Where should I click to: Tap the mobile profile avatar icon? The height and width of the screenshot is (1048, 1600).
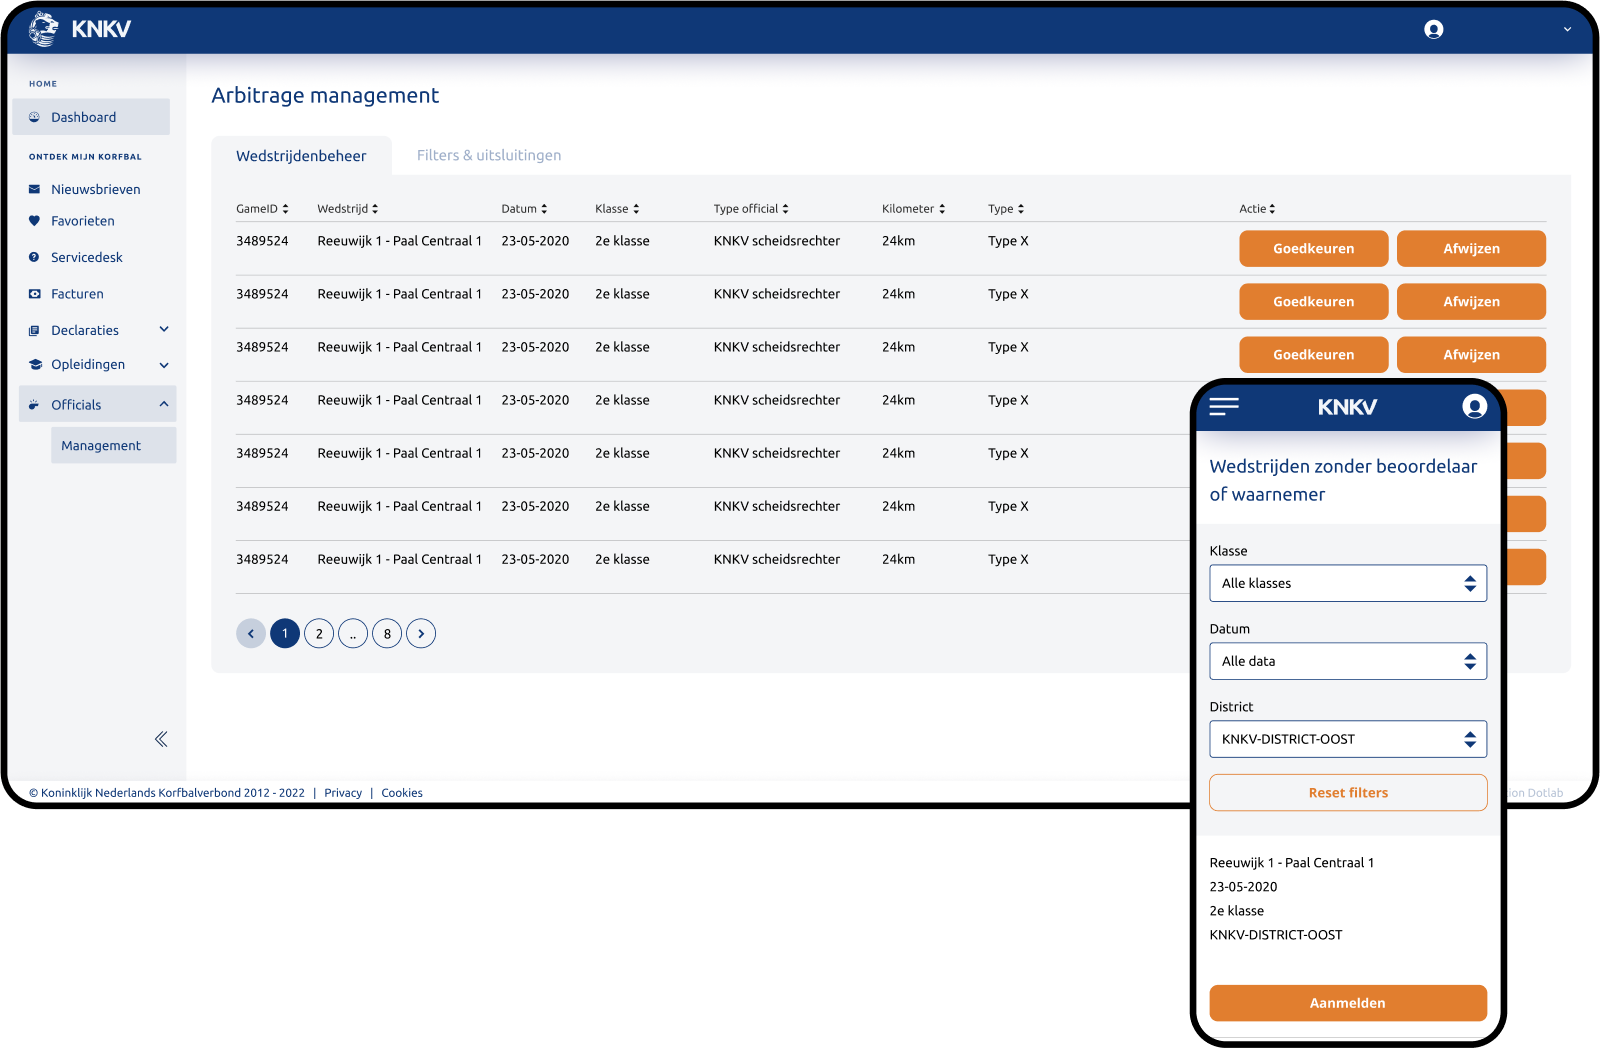1474,406
